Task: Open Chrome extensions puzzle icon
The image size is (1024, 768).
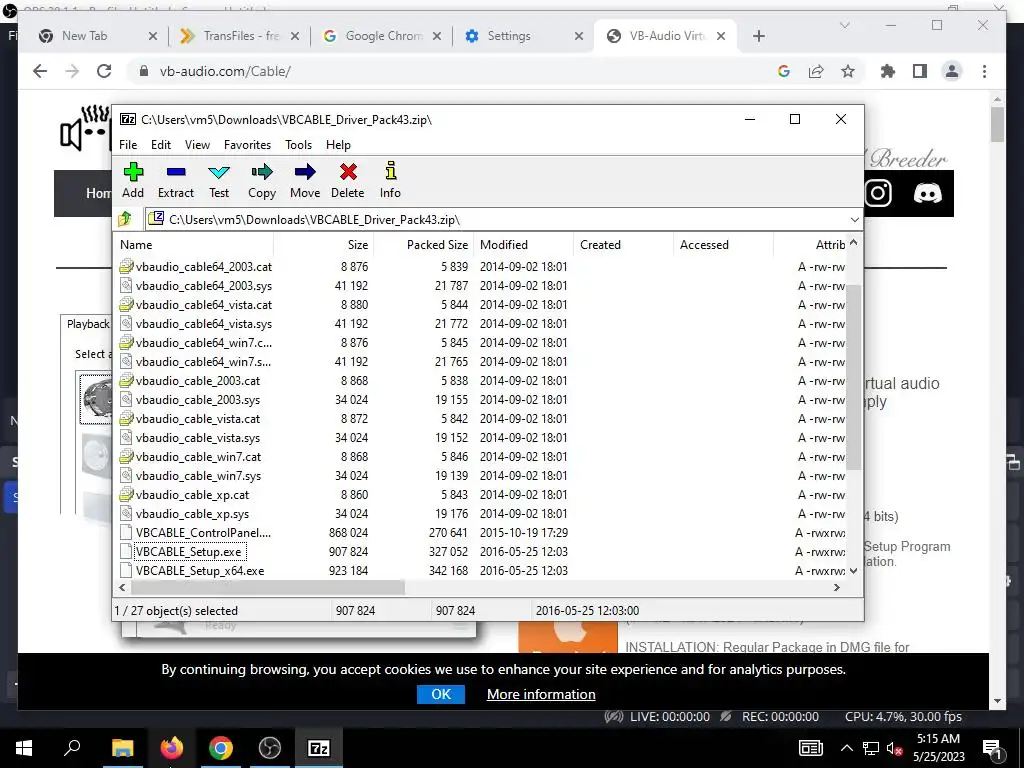Action: (888, 71)
